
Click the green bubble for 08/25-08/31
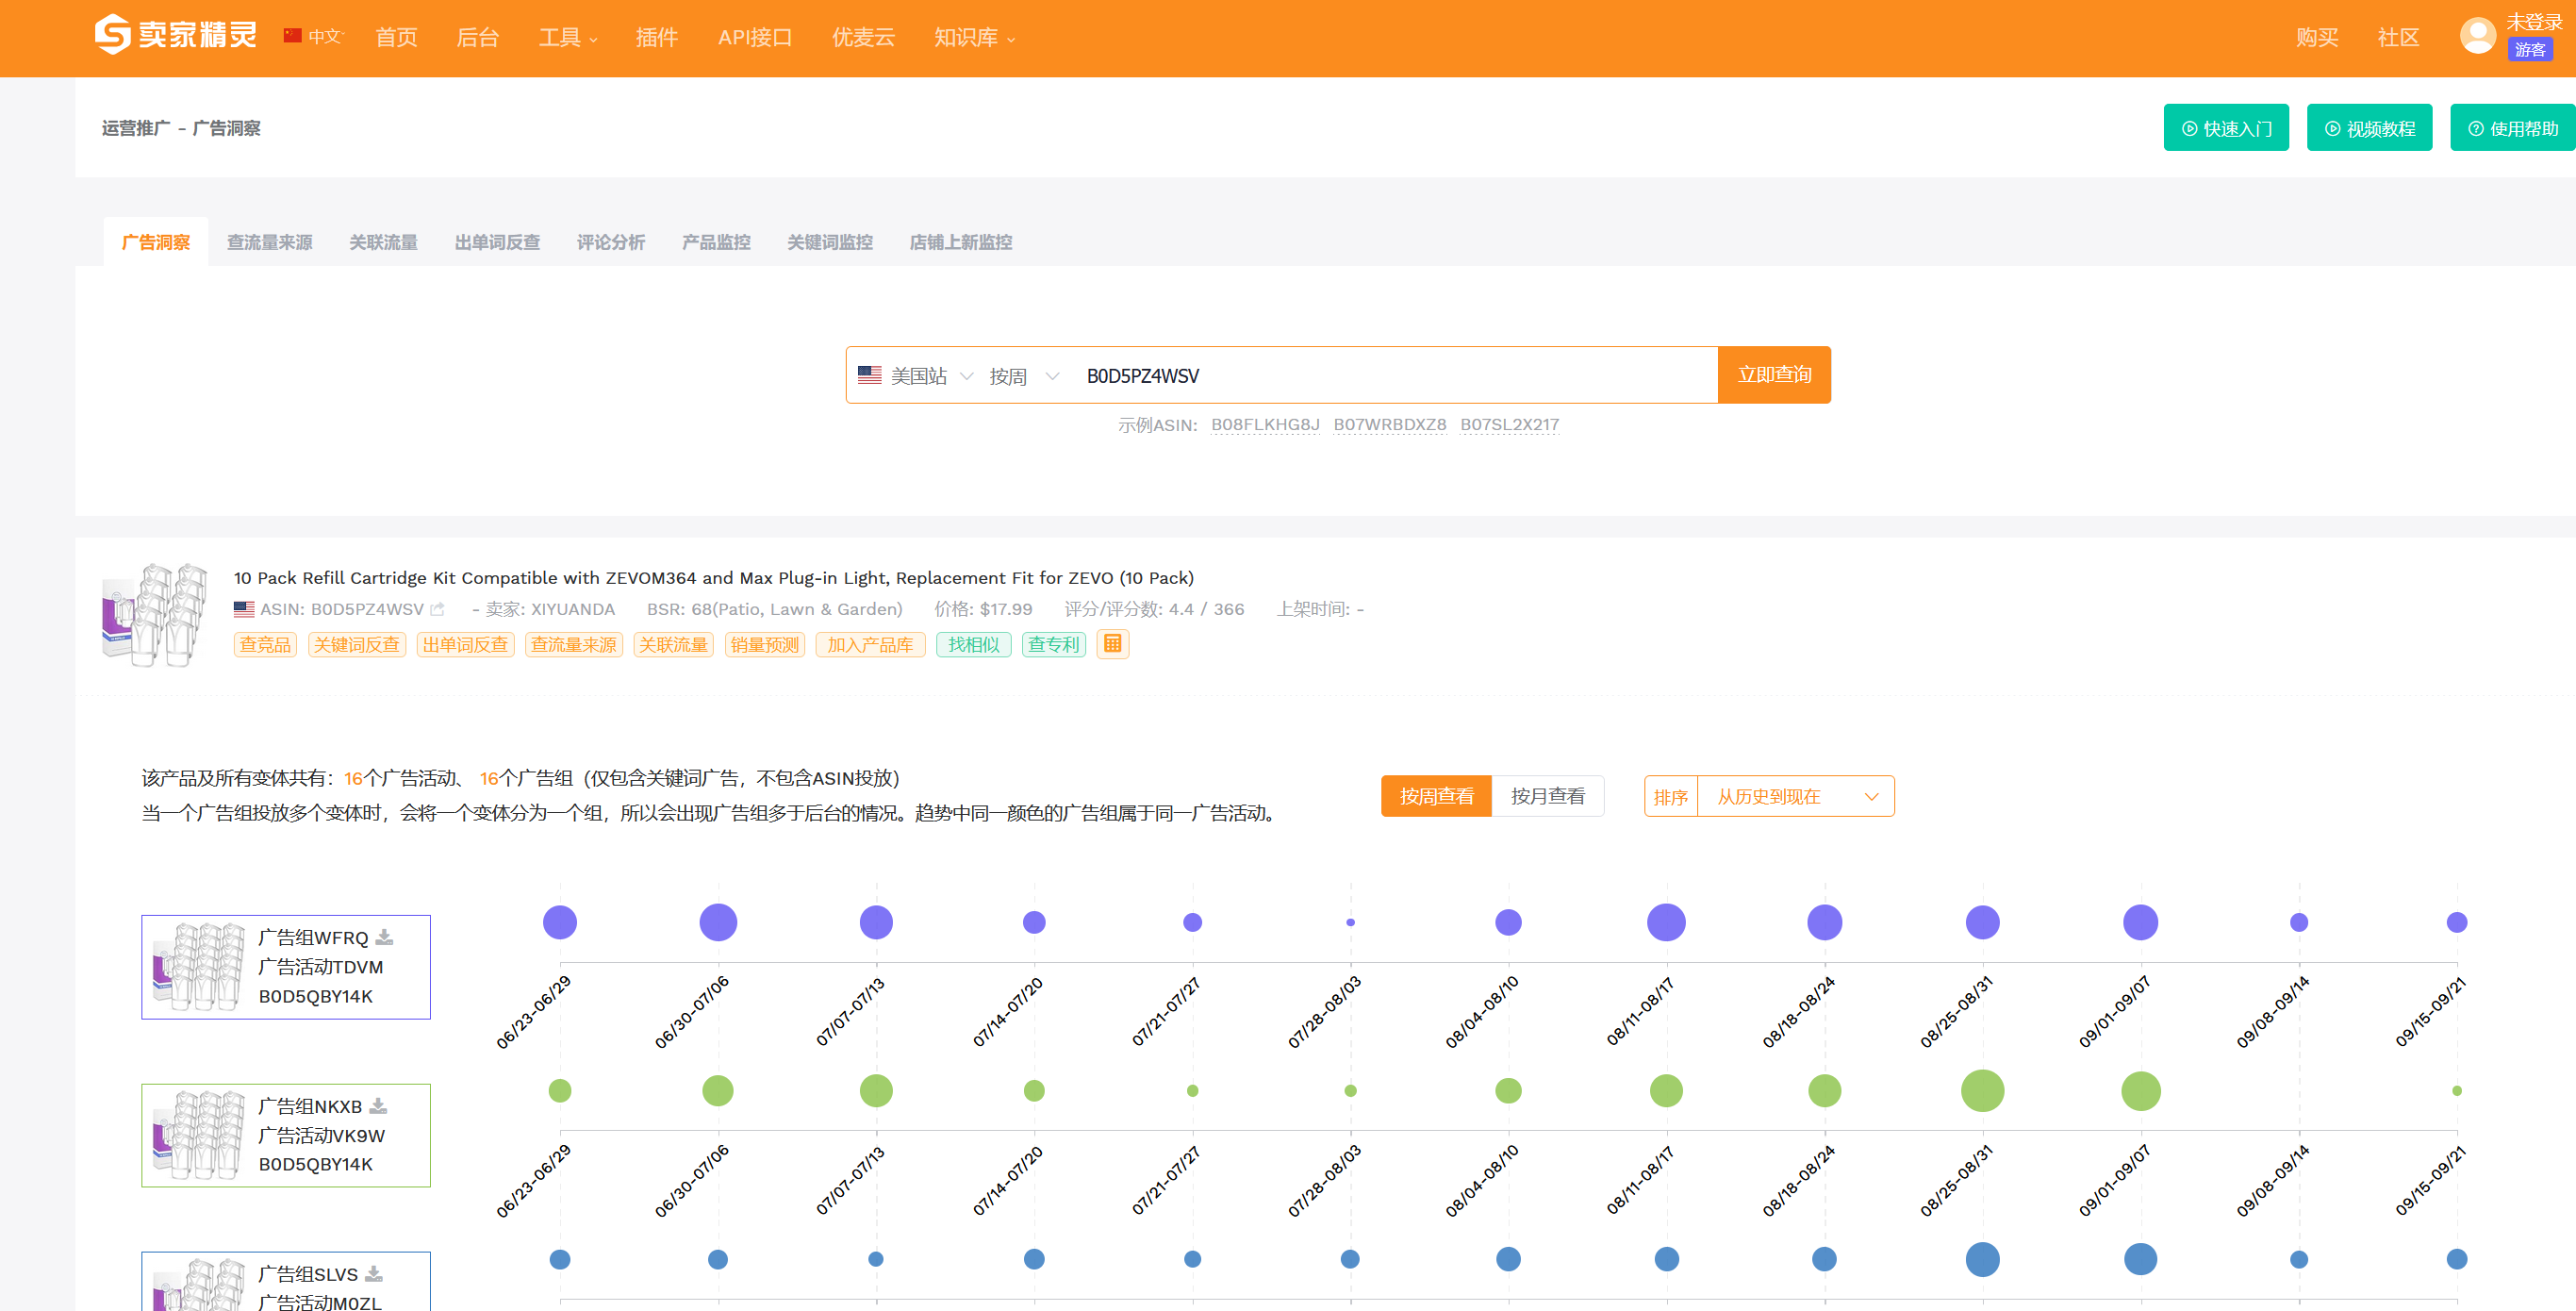(x=1982, y=1090)
